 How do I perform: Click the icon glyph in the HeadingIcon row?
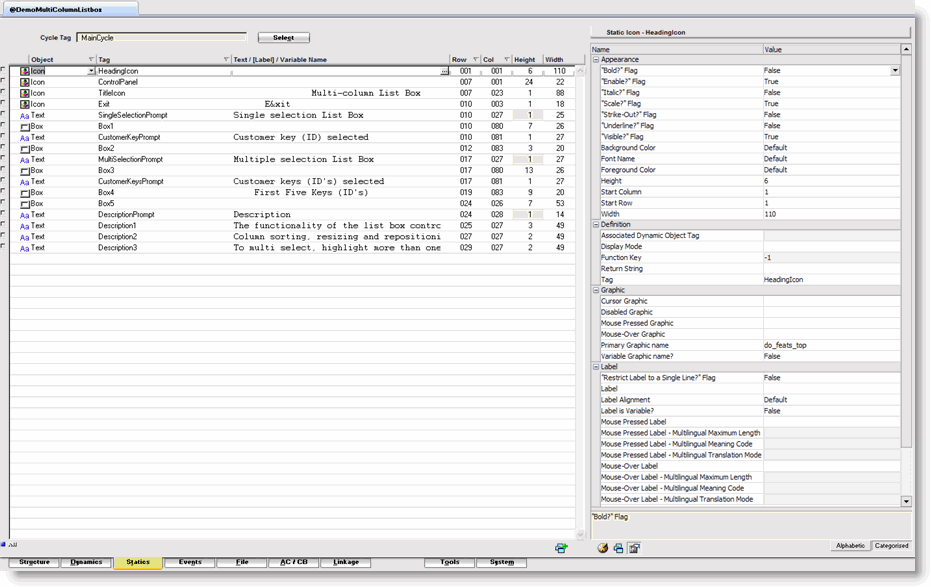(x=24, y=71)
